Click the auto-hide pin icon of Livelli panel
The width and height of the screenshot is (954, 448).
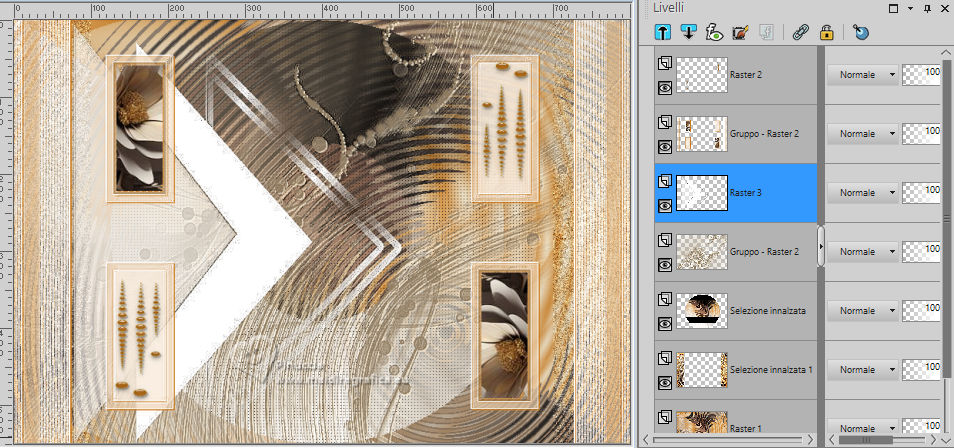(x=927, y=8)
